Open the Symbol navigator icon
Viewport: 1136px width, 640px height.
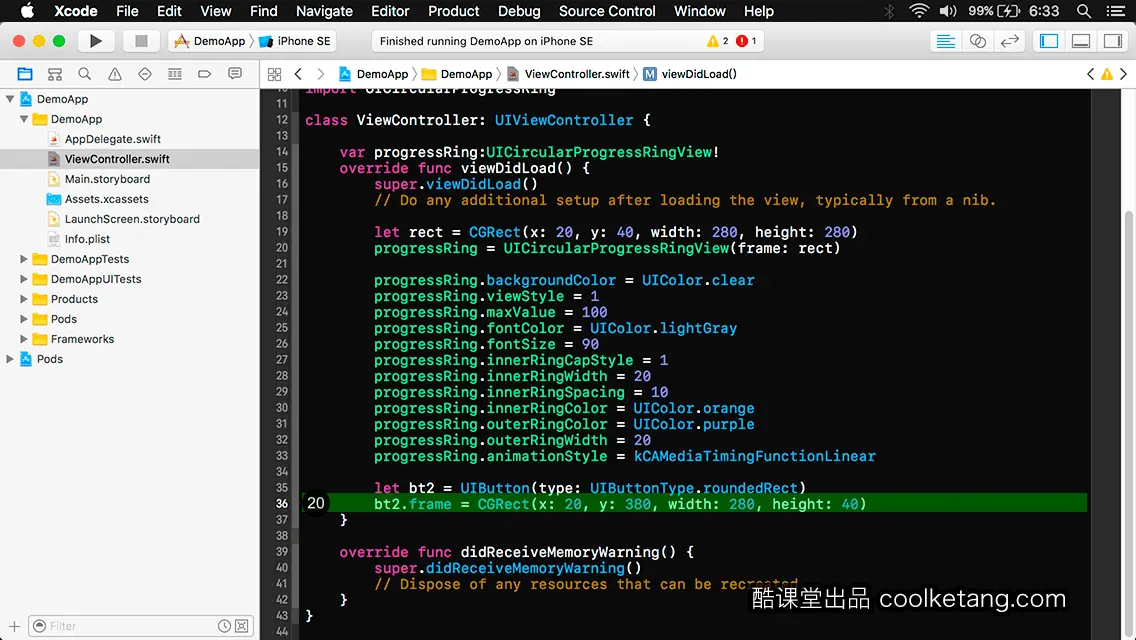coord(54,74)
